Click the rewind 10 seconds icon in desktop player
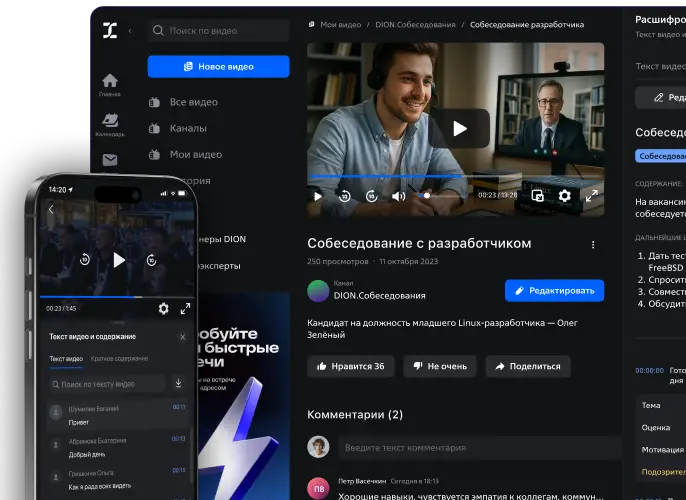The image size is (686, 500). 345,196
